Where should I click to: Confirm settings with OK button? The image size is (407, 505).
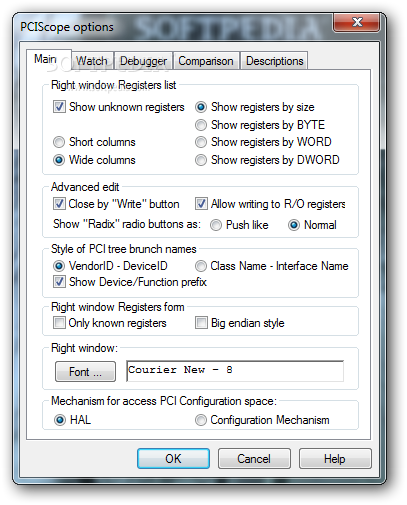(x=173, y=459)
